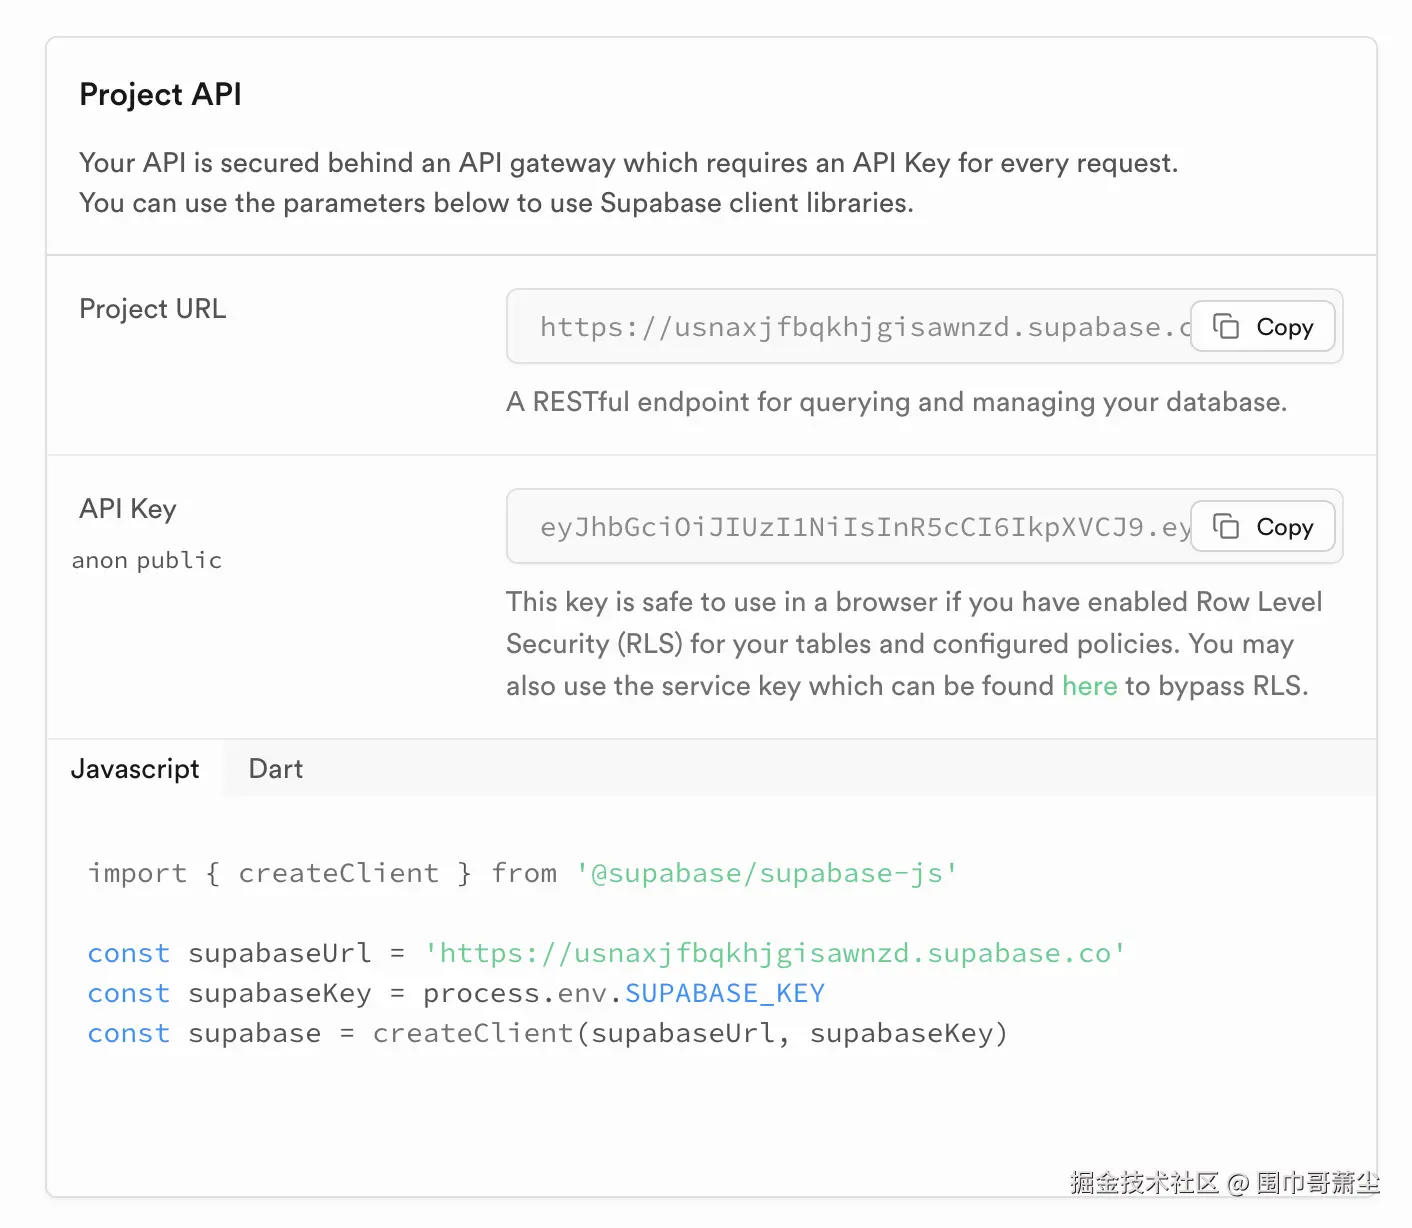Click the 'Your API is secured' description
The width and height of the screenshot is (1412, 1228).
pos(629,183)
